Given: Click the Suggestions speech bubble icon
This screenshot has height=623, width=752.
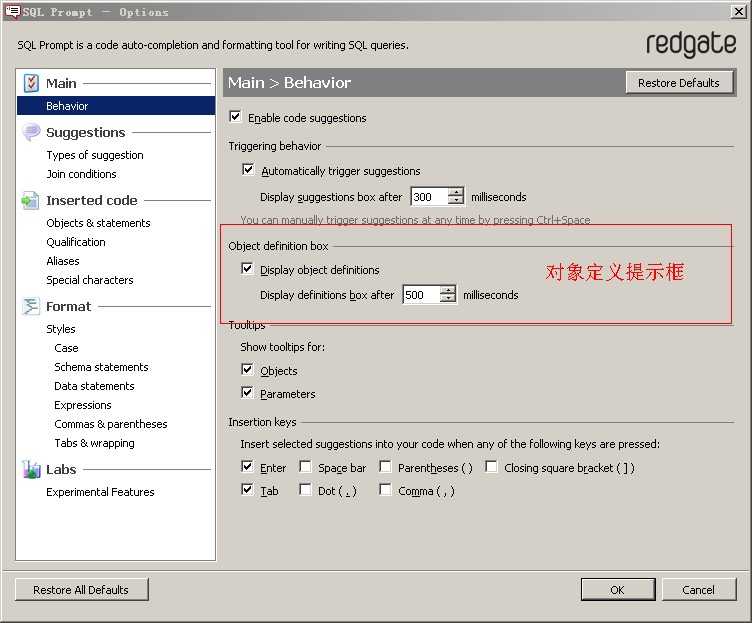Looking at the screenshot, I should [x=31, y=132].
